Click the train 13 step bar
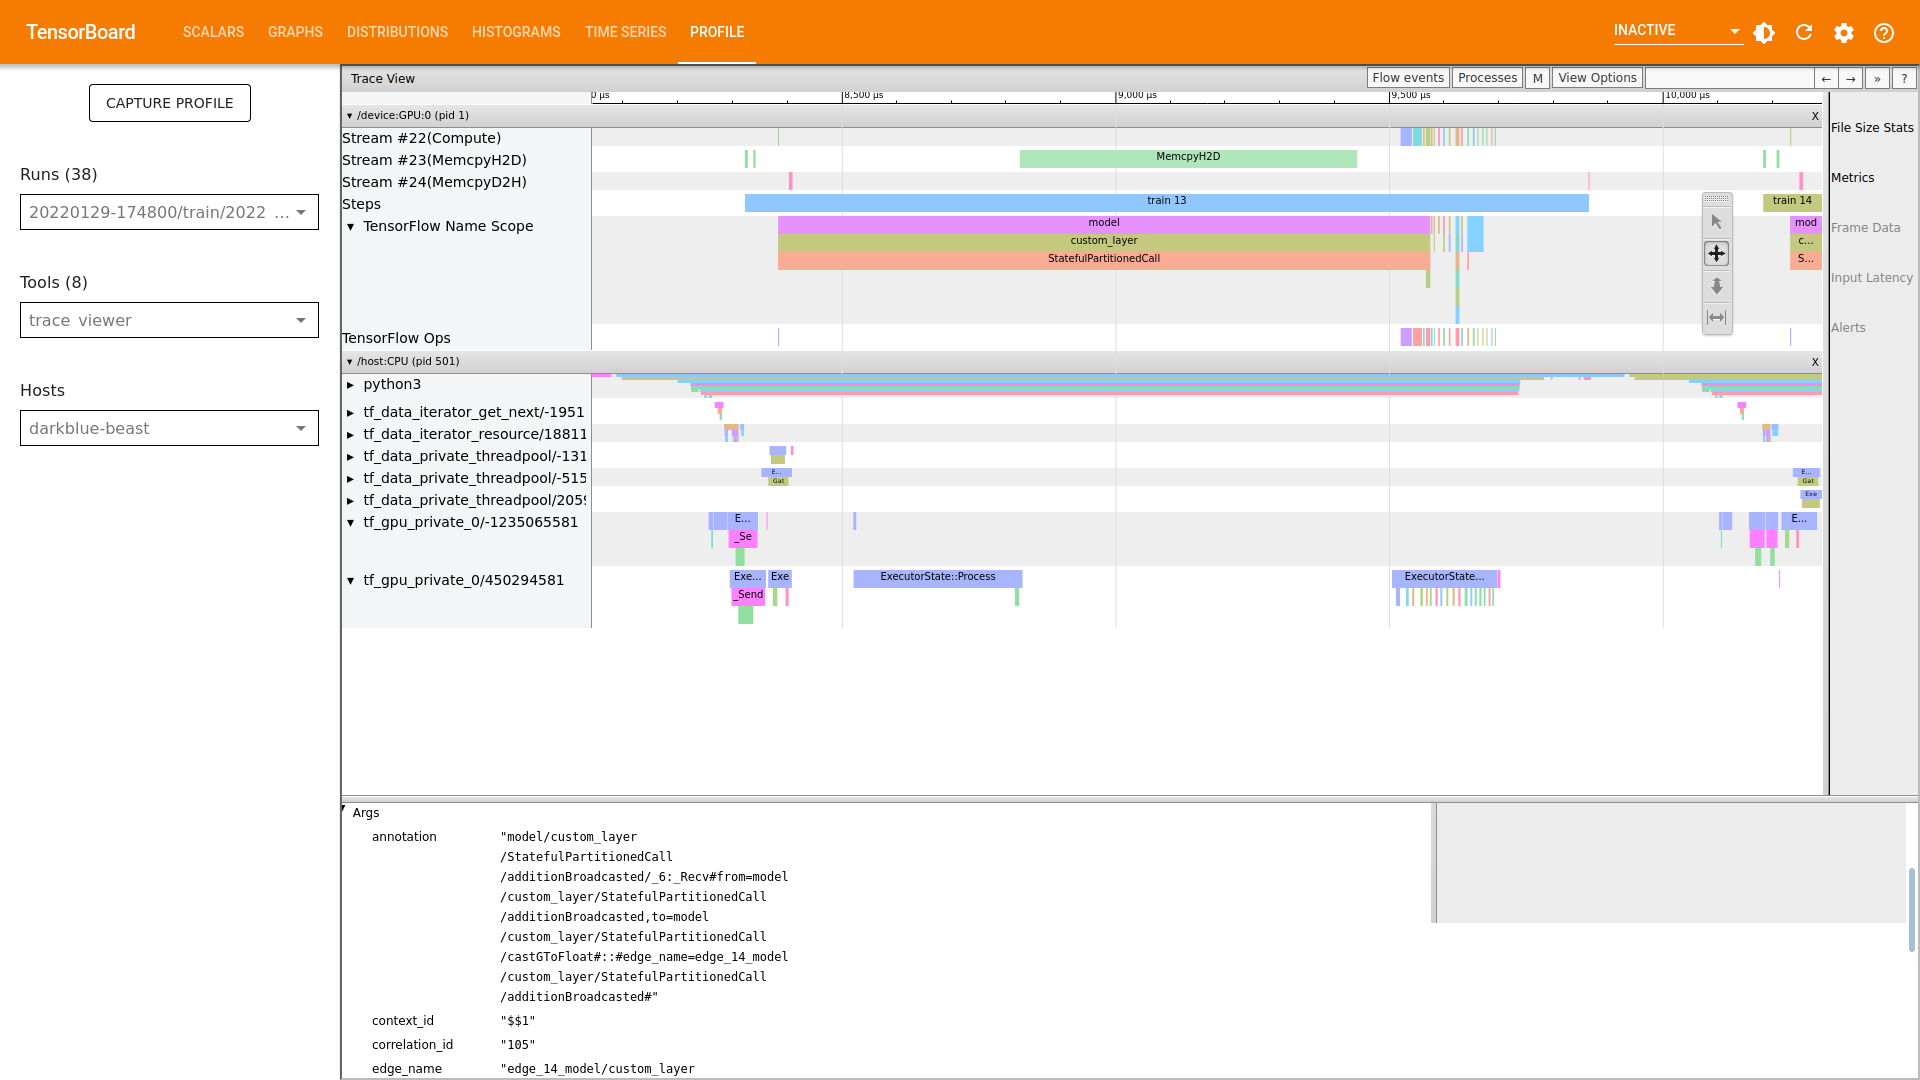This screenshot has height=1080, width=1920. 1165,201
